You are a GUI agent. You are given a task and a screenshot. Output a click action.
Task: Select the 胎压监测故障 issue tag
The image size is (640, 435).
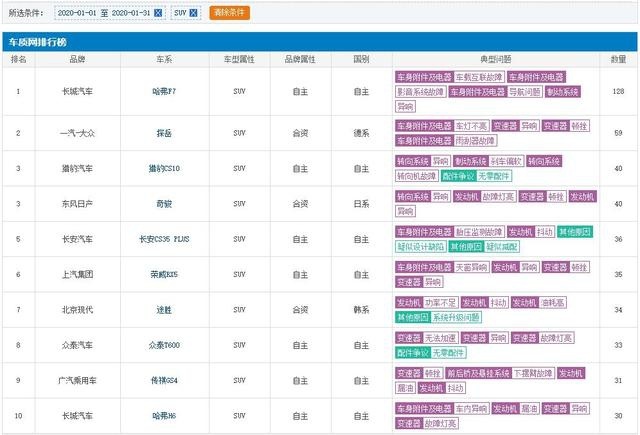479,232
